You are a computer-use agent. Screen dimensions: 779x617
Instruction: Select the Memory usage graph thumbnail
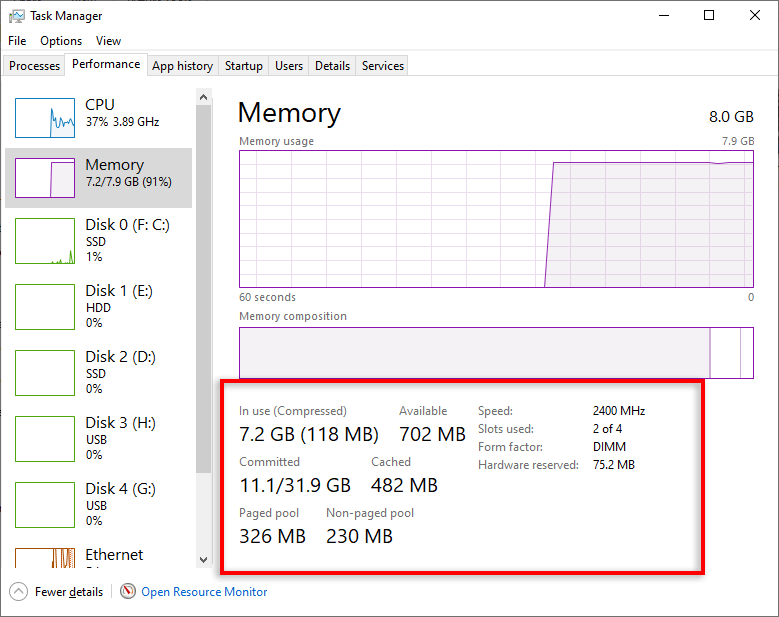45,178
